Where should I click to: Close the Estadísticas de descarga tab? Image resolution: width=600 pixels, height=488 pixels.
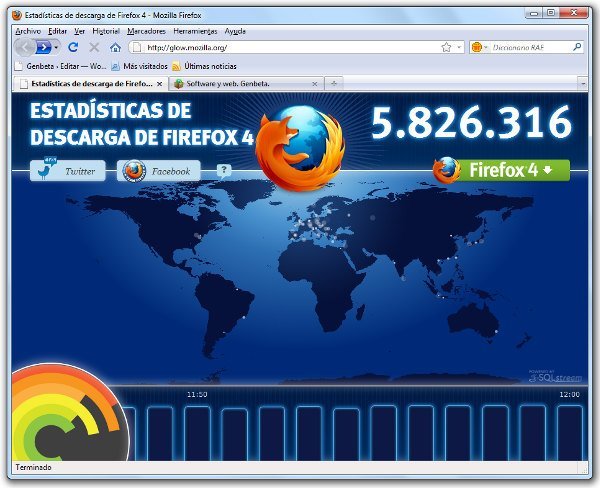point(160,84)
